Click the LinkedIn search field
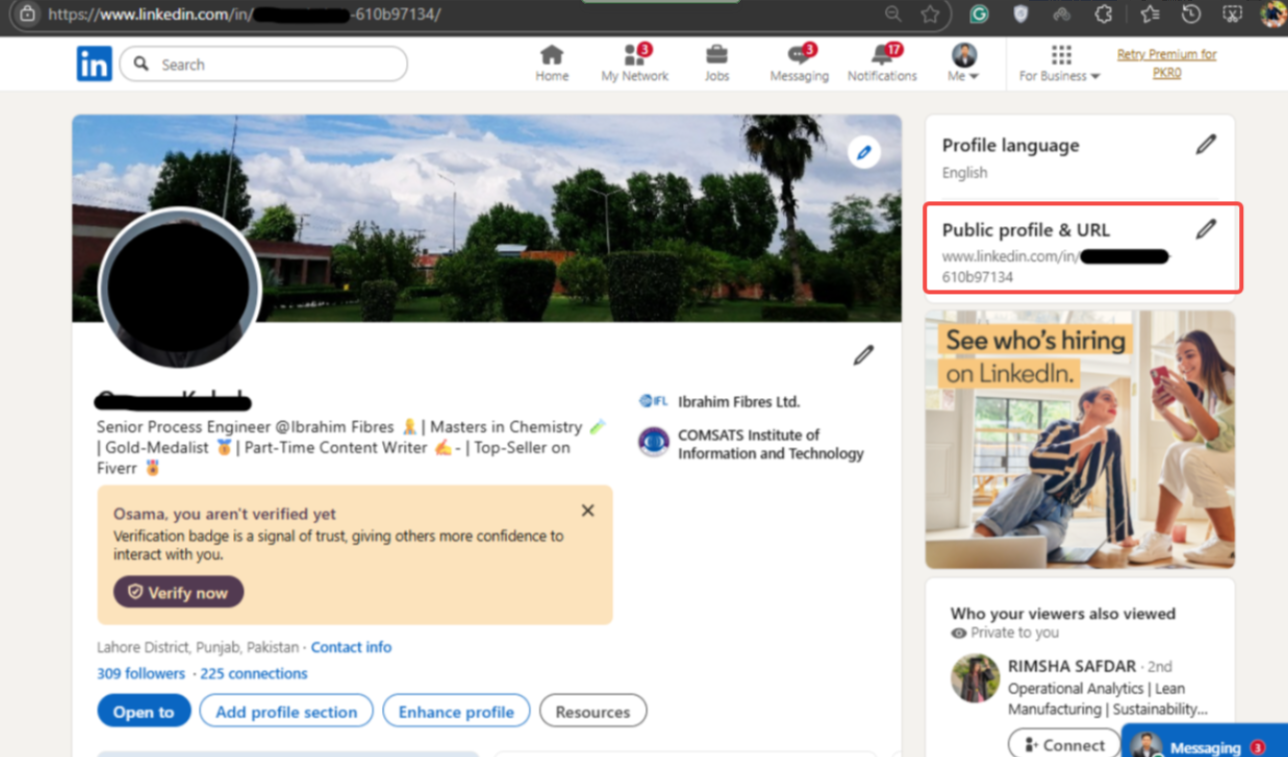This screenshot has height=757, width=1288. (x=263, y=63)
